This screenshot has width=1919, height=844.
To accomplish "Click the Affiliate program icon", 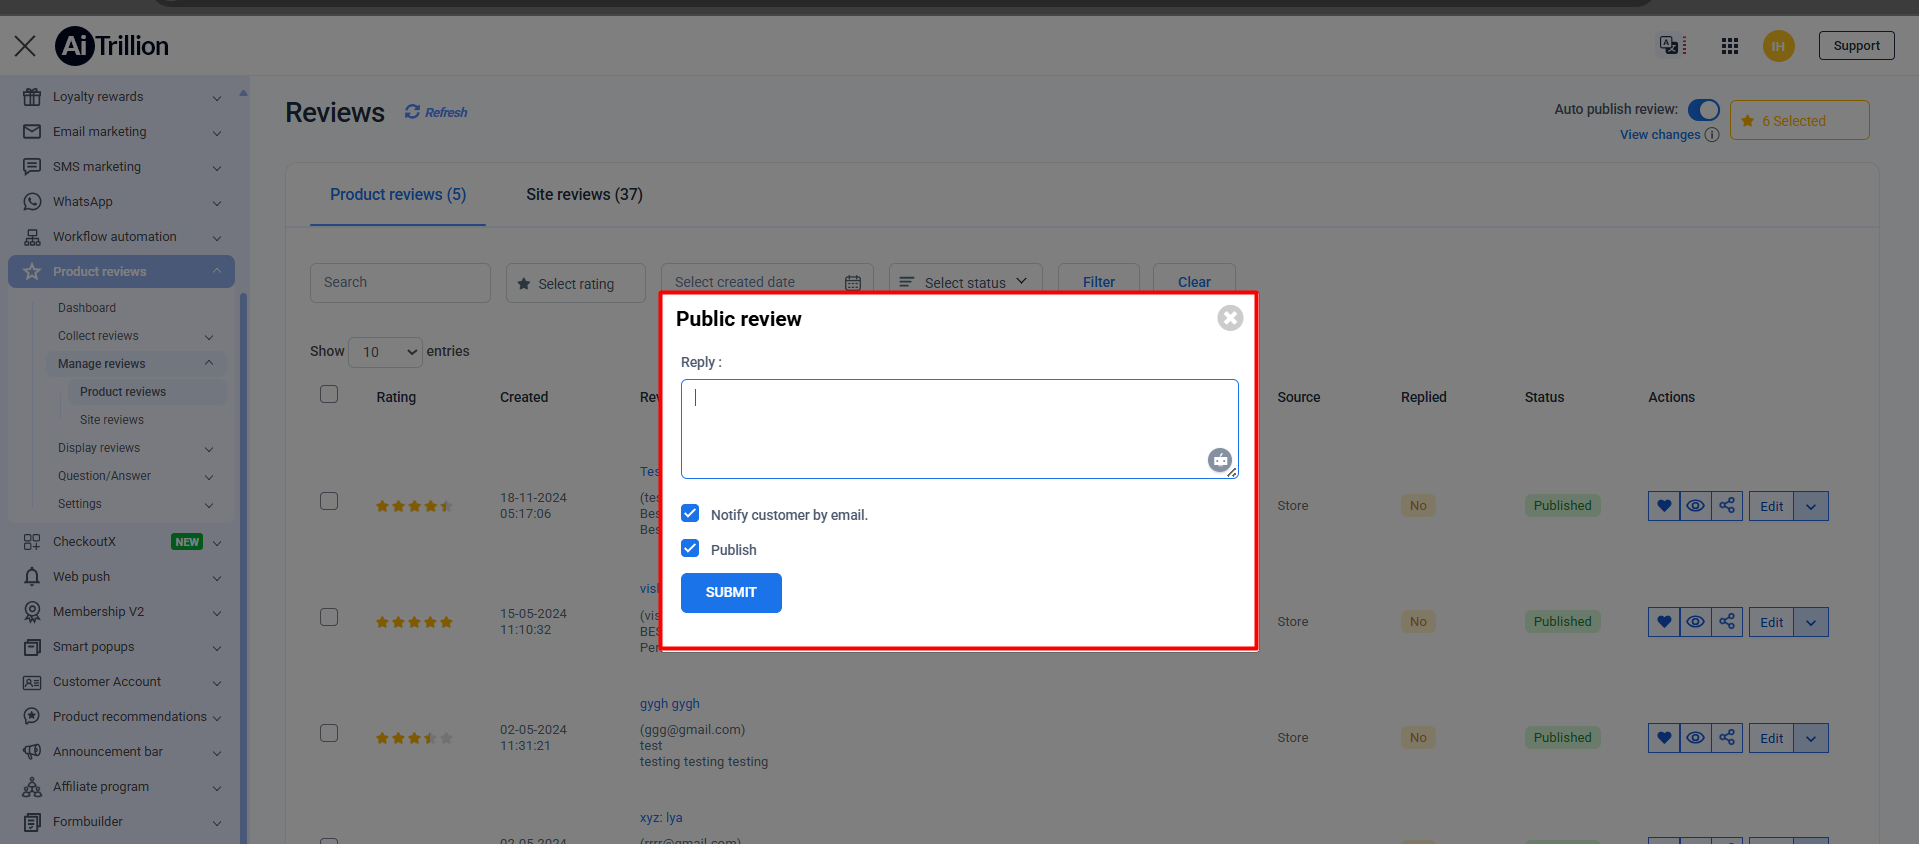I will click(32, 787).
